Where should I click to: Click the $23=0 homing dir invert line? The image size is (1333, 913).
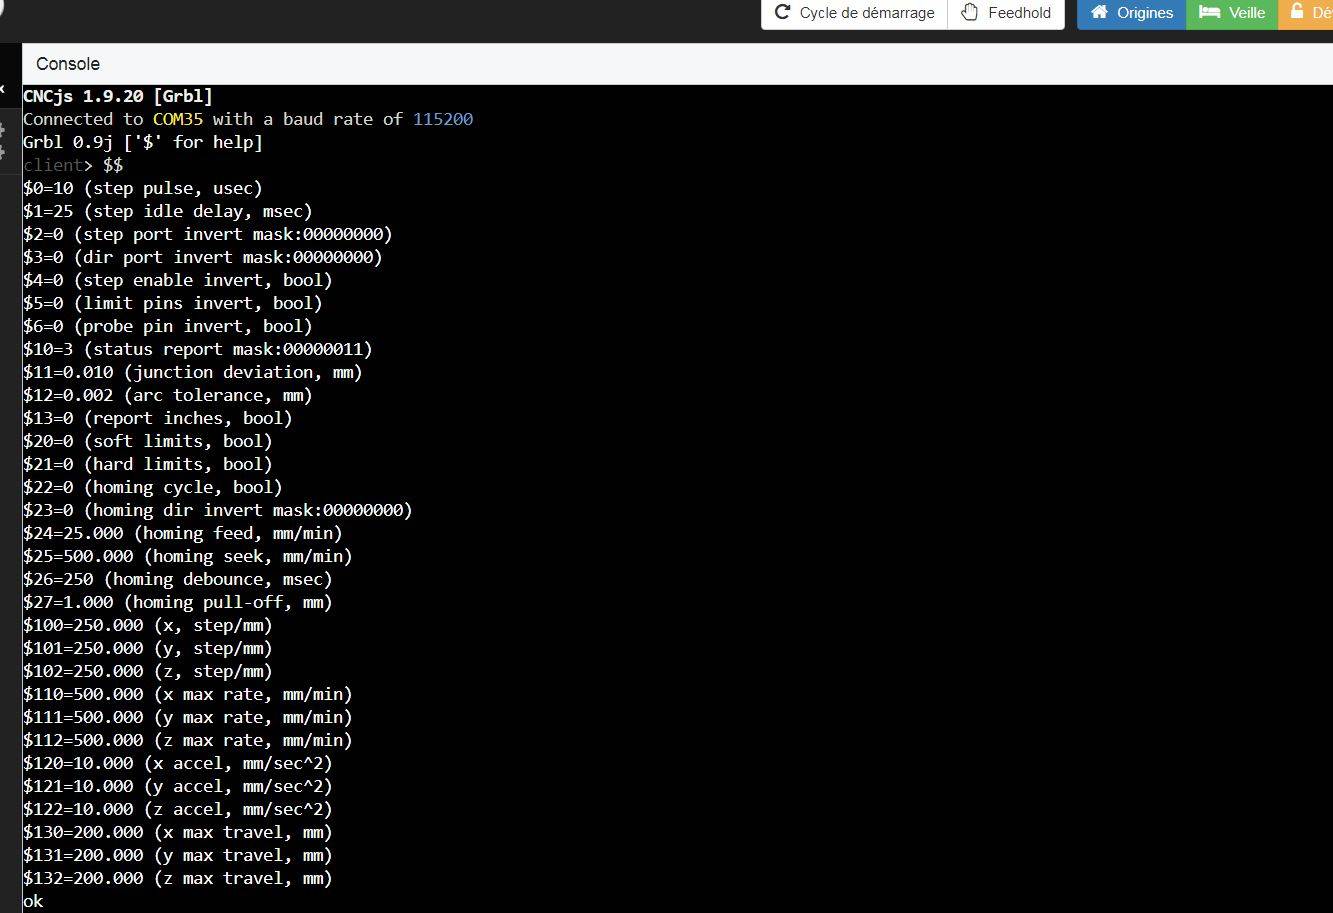(x=218, y=510)
